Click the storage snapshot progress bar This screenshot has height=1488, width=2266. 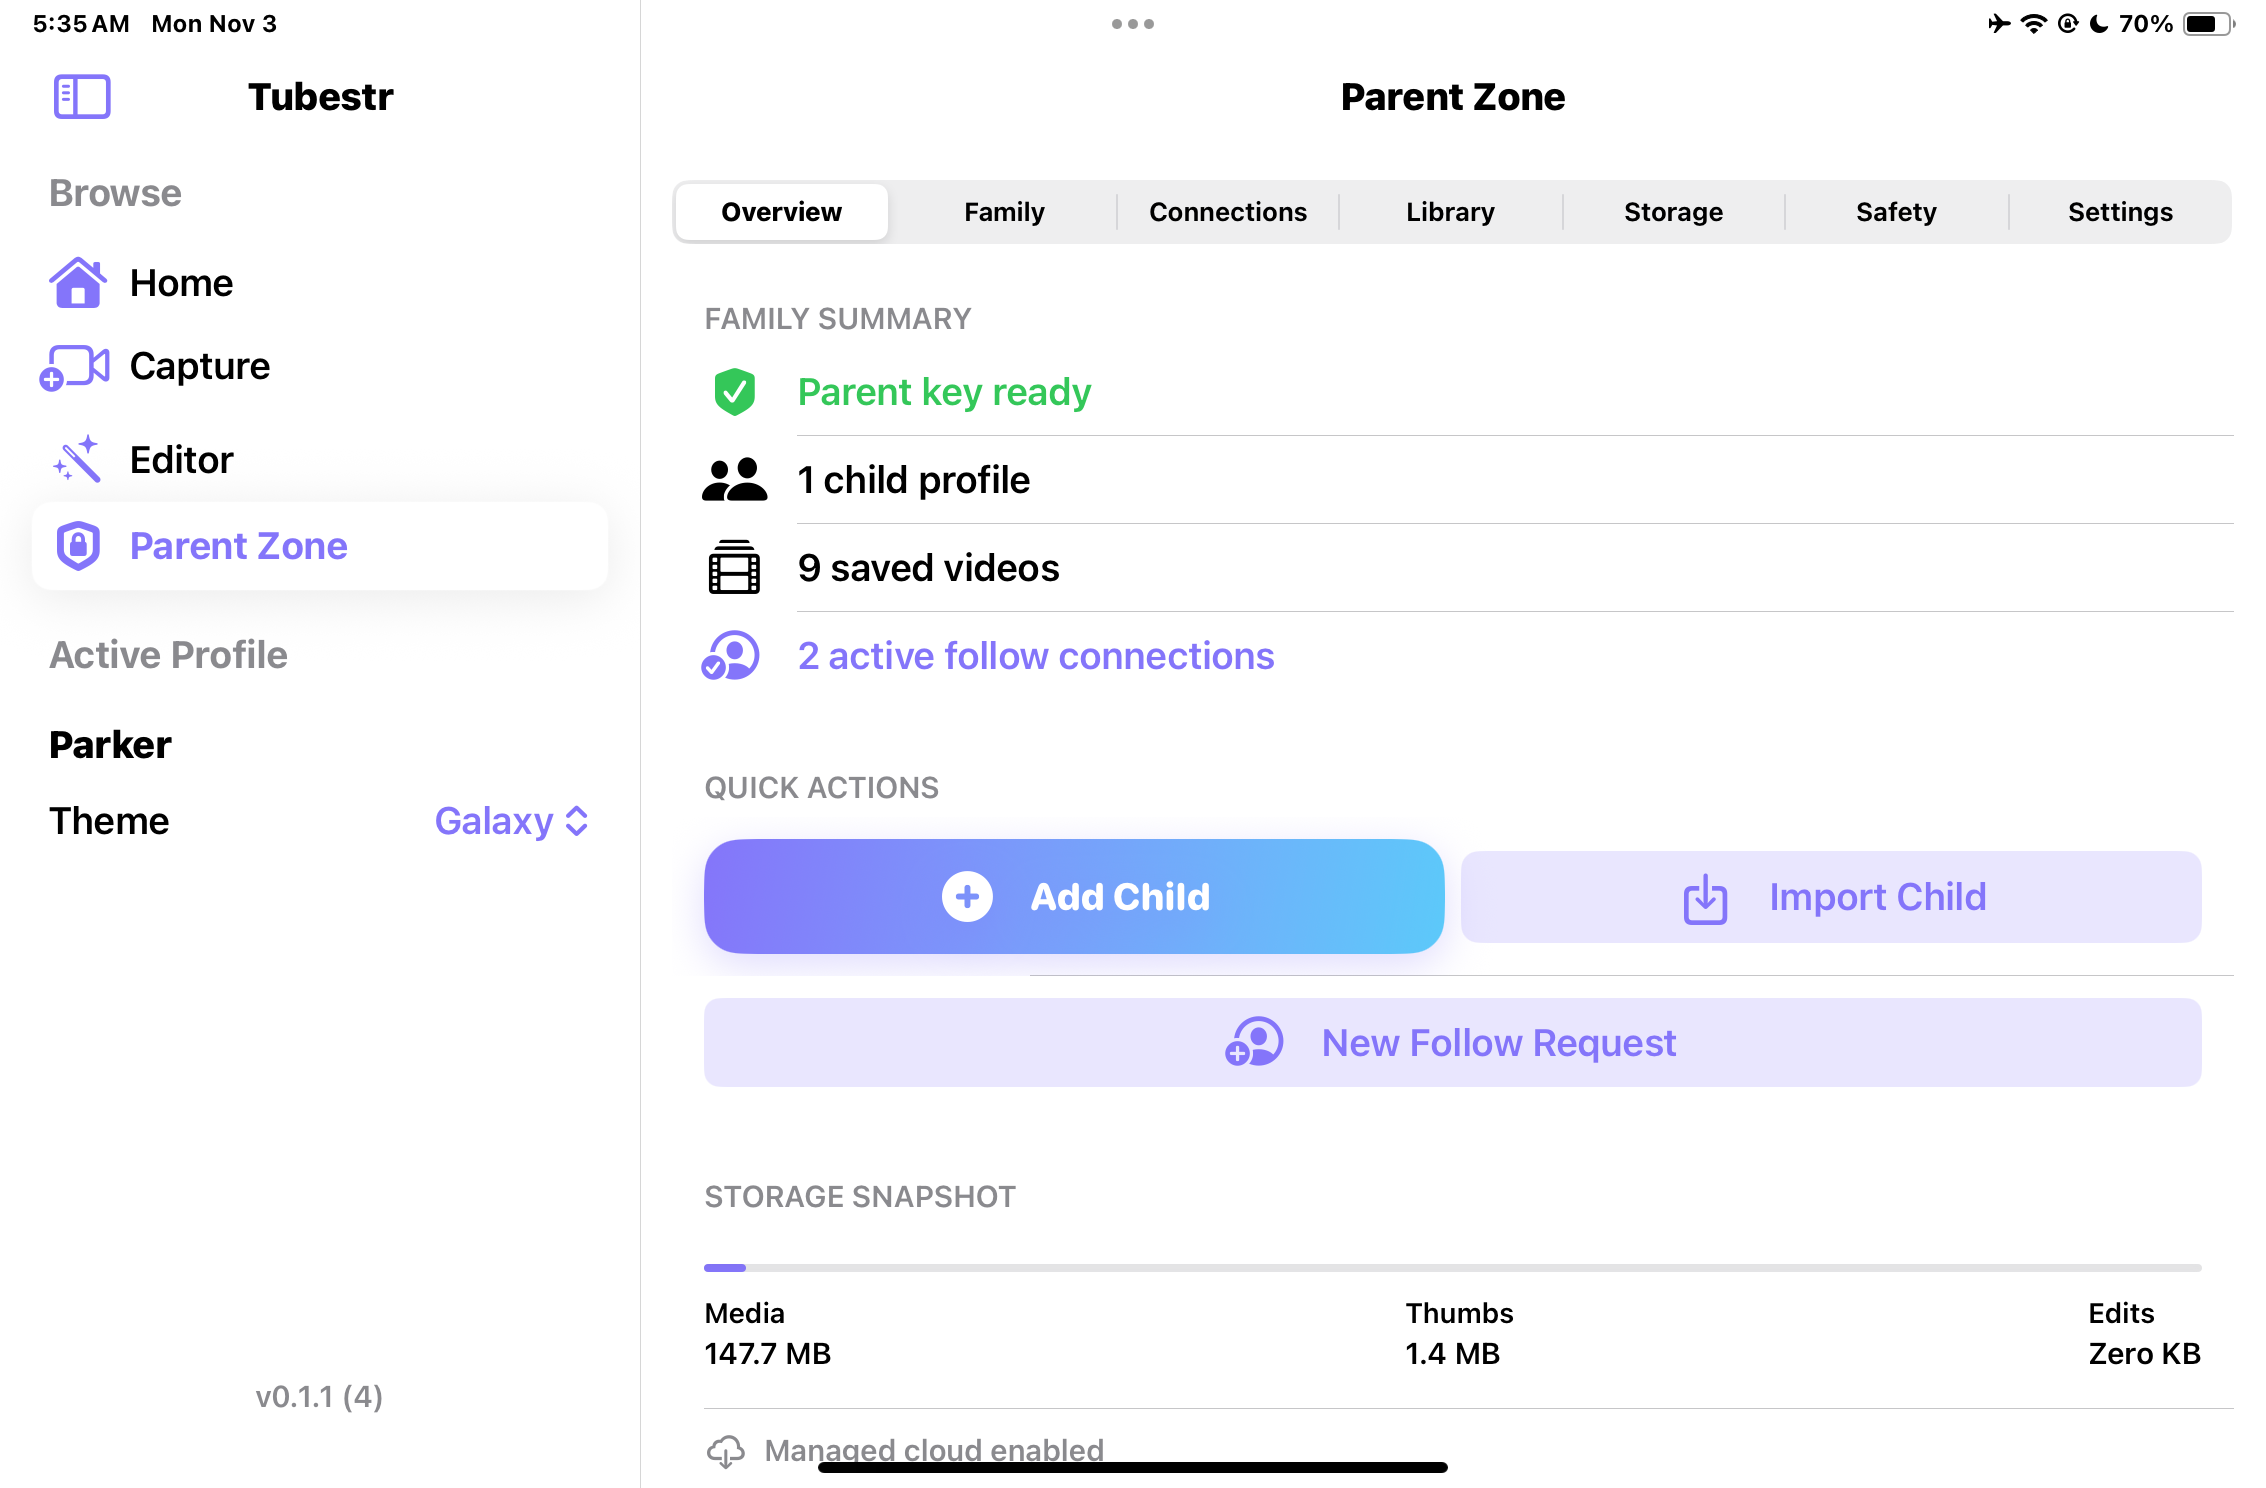tap(1450, 1267)
